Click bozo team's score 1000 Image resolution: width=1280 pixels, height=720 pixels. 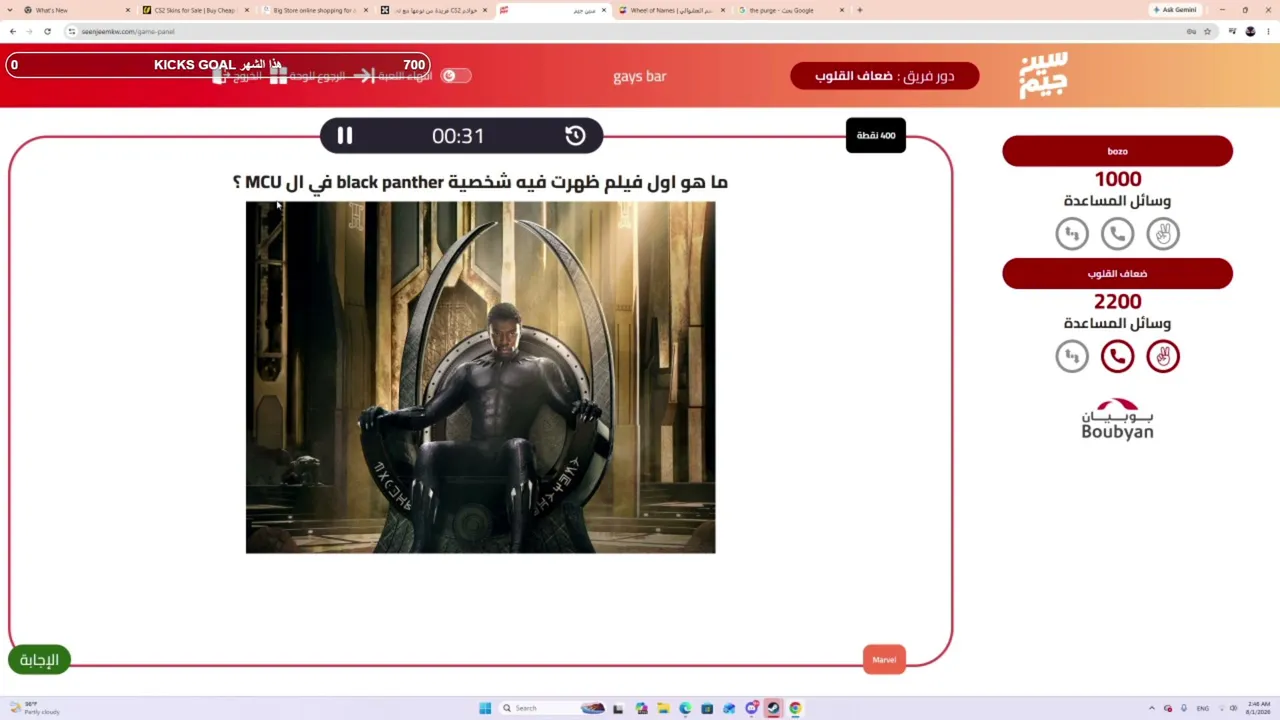1117,179
